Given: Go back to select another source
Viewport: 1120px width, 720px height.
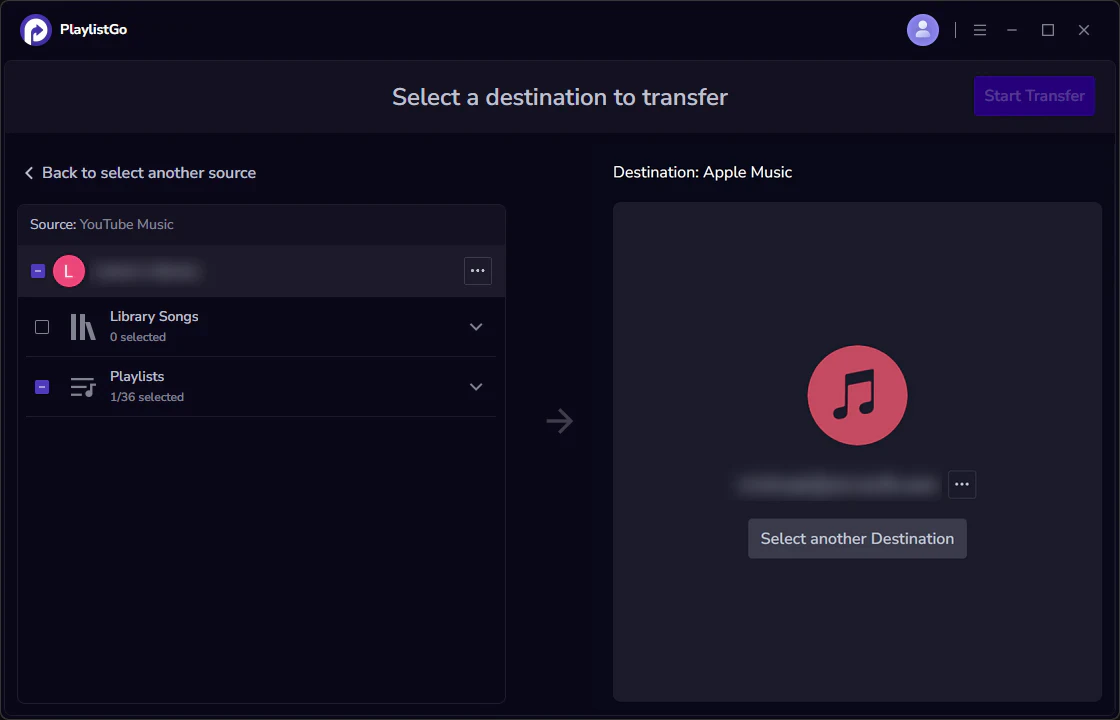Looking at the screenshot, I should click(x=141, y=173).
